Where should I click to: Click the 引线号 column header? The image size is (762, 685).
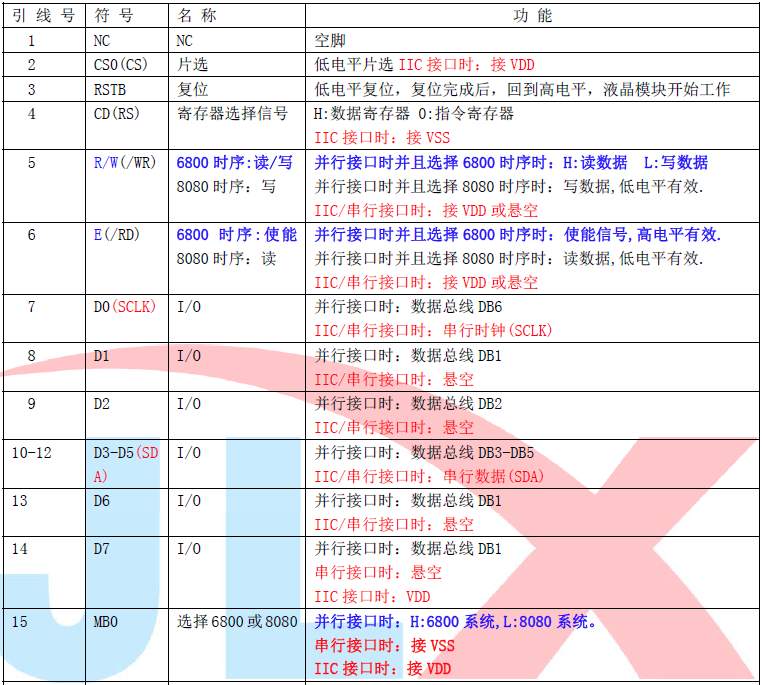tap(42, 16)
